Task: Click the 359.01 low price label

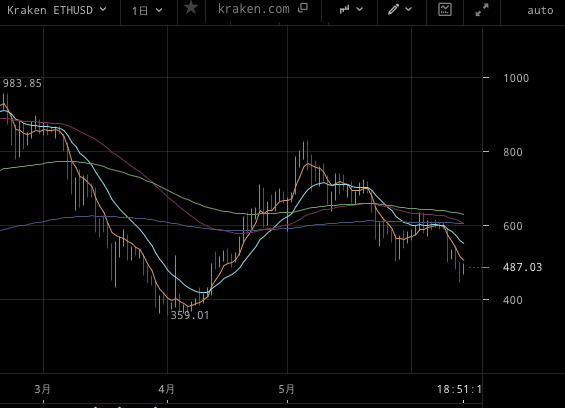Action: (190, 315)
